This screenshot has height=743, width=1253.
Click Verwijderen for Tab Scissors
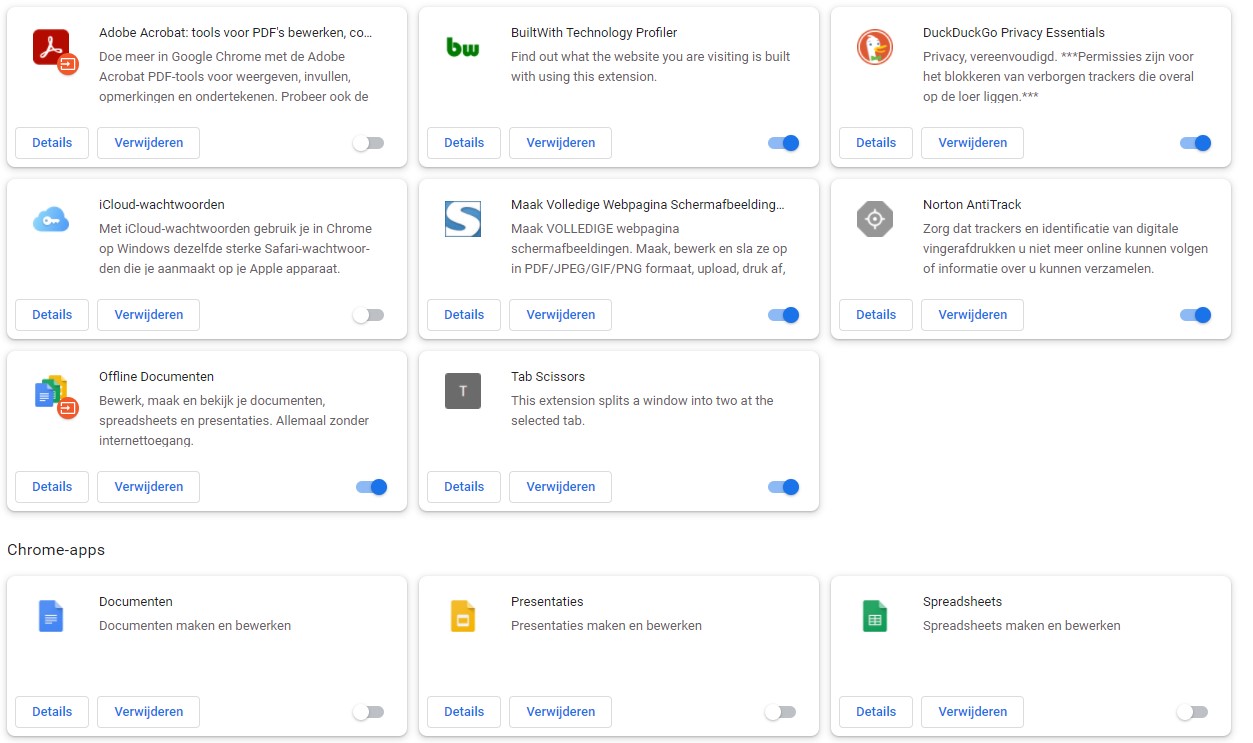[x=560, y=487]
